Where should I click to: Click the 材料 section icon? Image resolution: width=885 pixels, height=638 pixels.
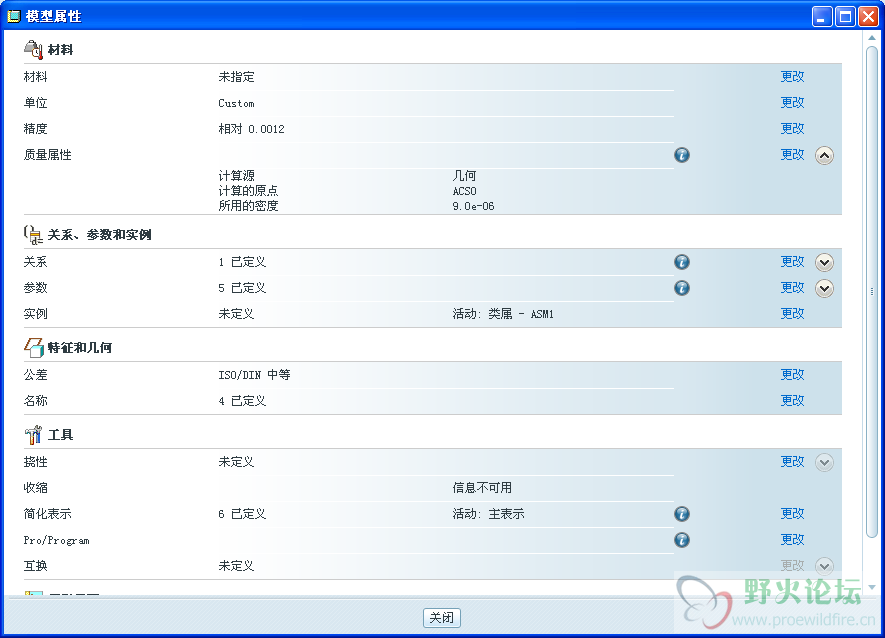tap(33, 50)
